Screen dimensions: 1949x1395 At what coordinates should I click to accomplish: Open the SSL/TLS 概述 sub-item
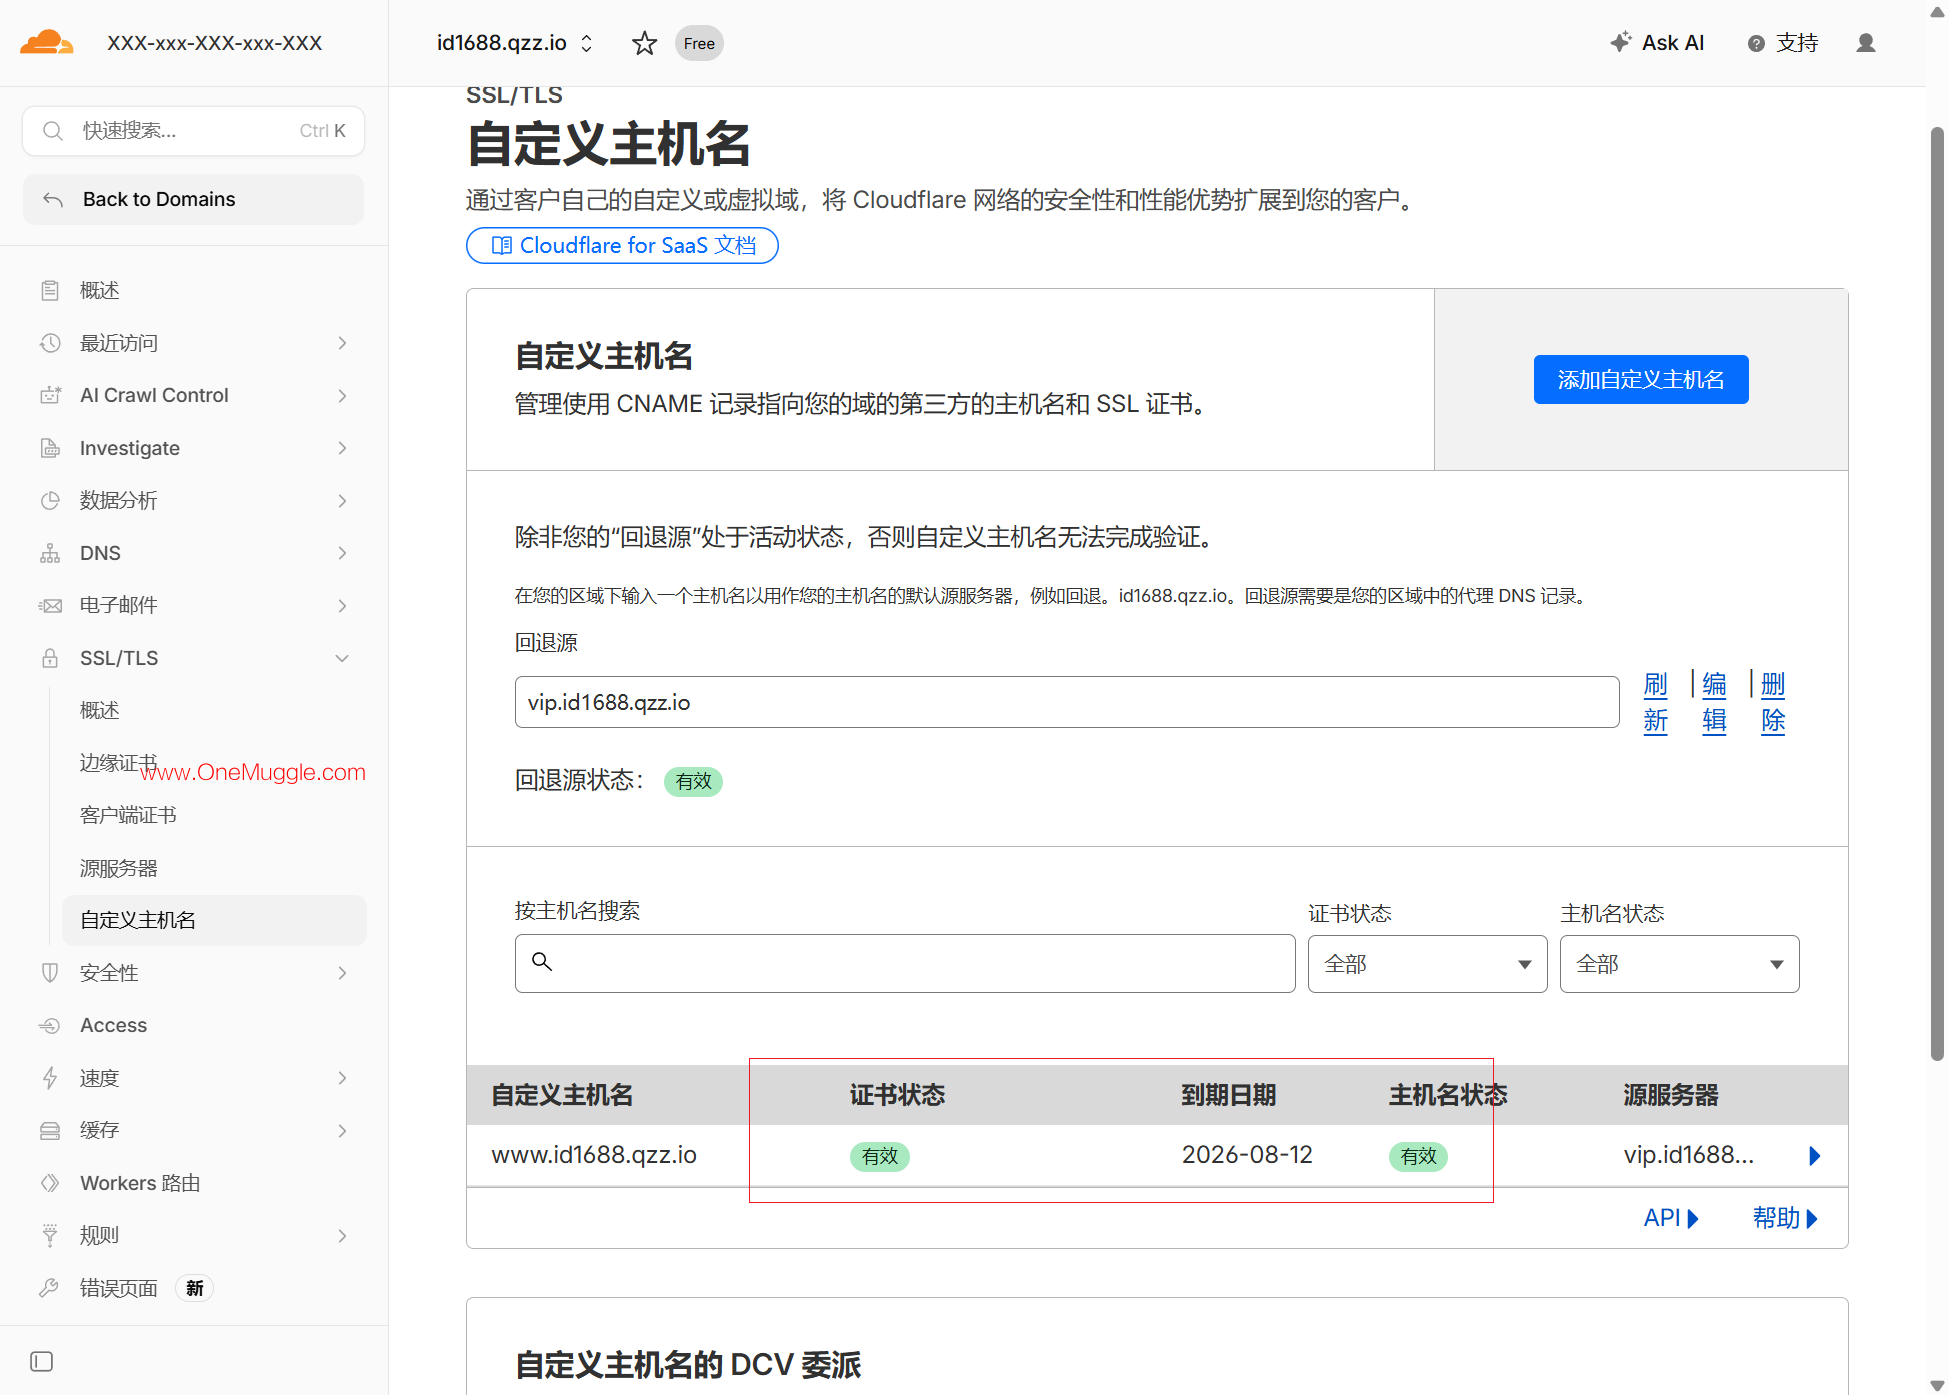click(x=100, y=711)
